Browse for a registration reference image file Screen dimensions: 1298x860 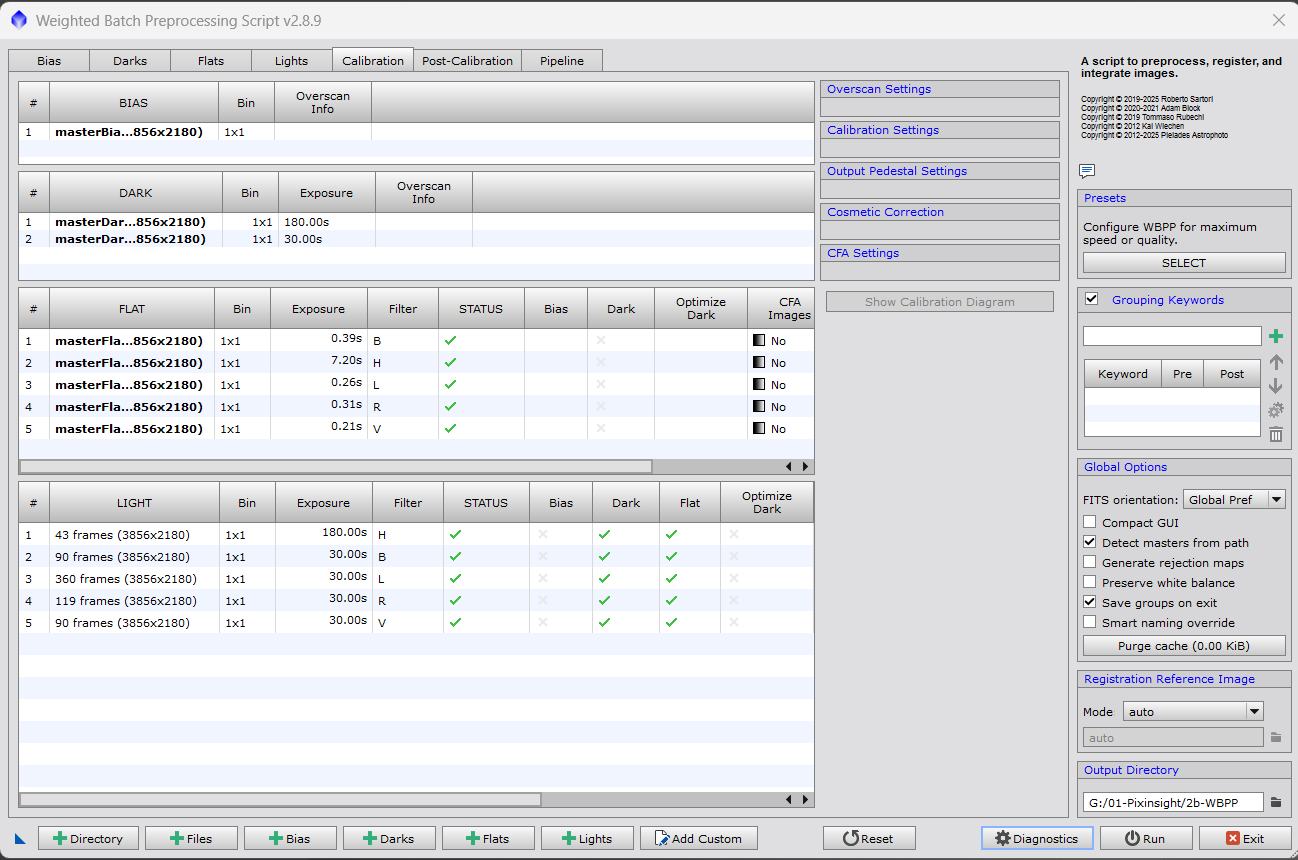tap(1276, 738)
